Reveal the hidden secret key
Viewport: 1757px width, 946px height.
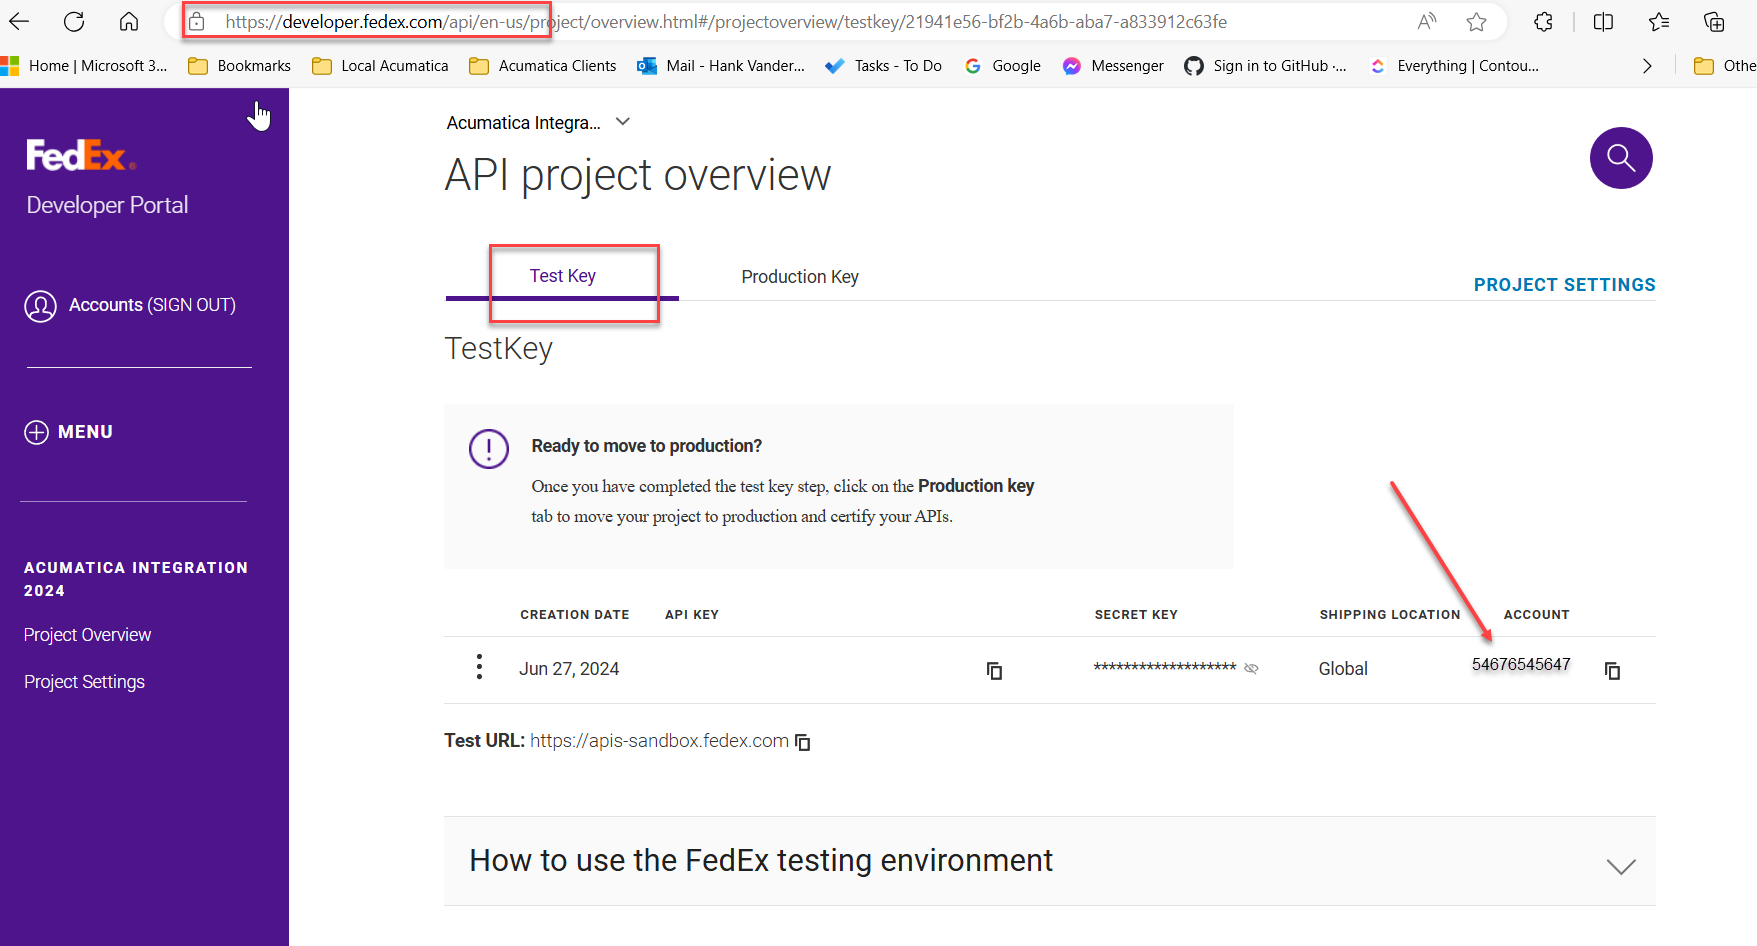click(1251, 668)
